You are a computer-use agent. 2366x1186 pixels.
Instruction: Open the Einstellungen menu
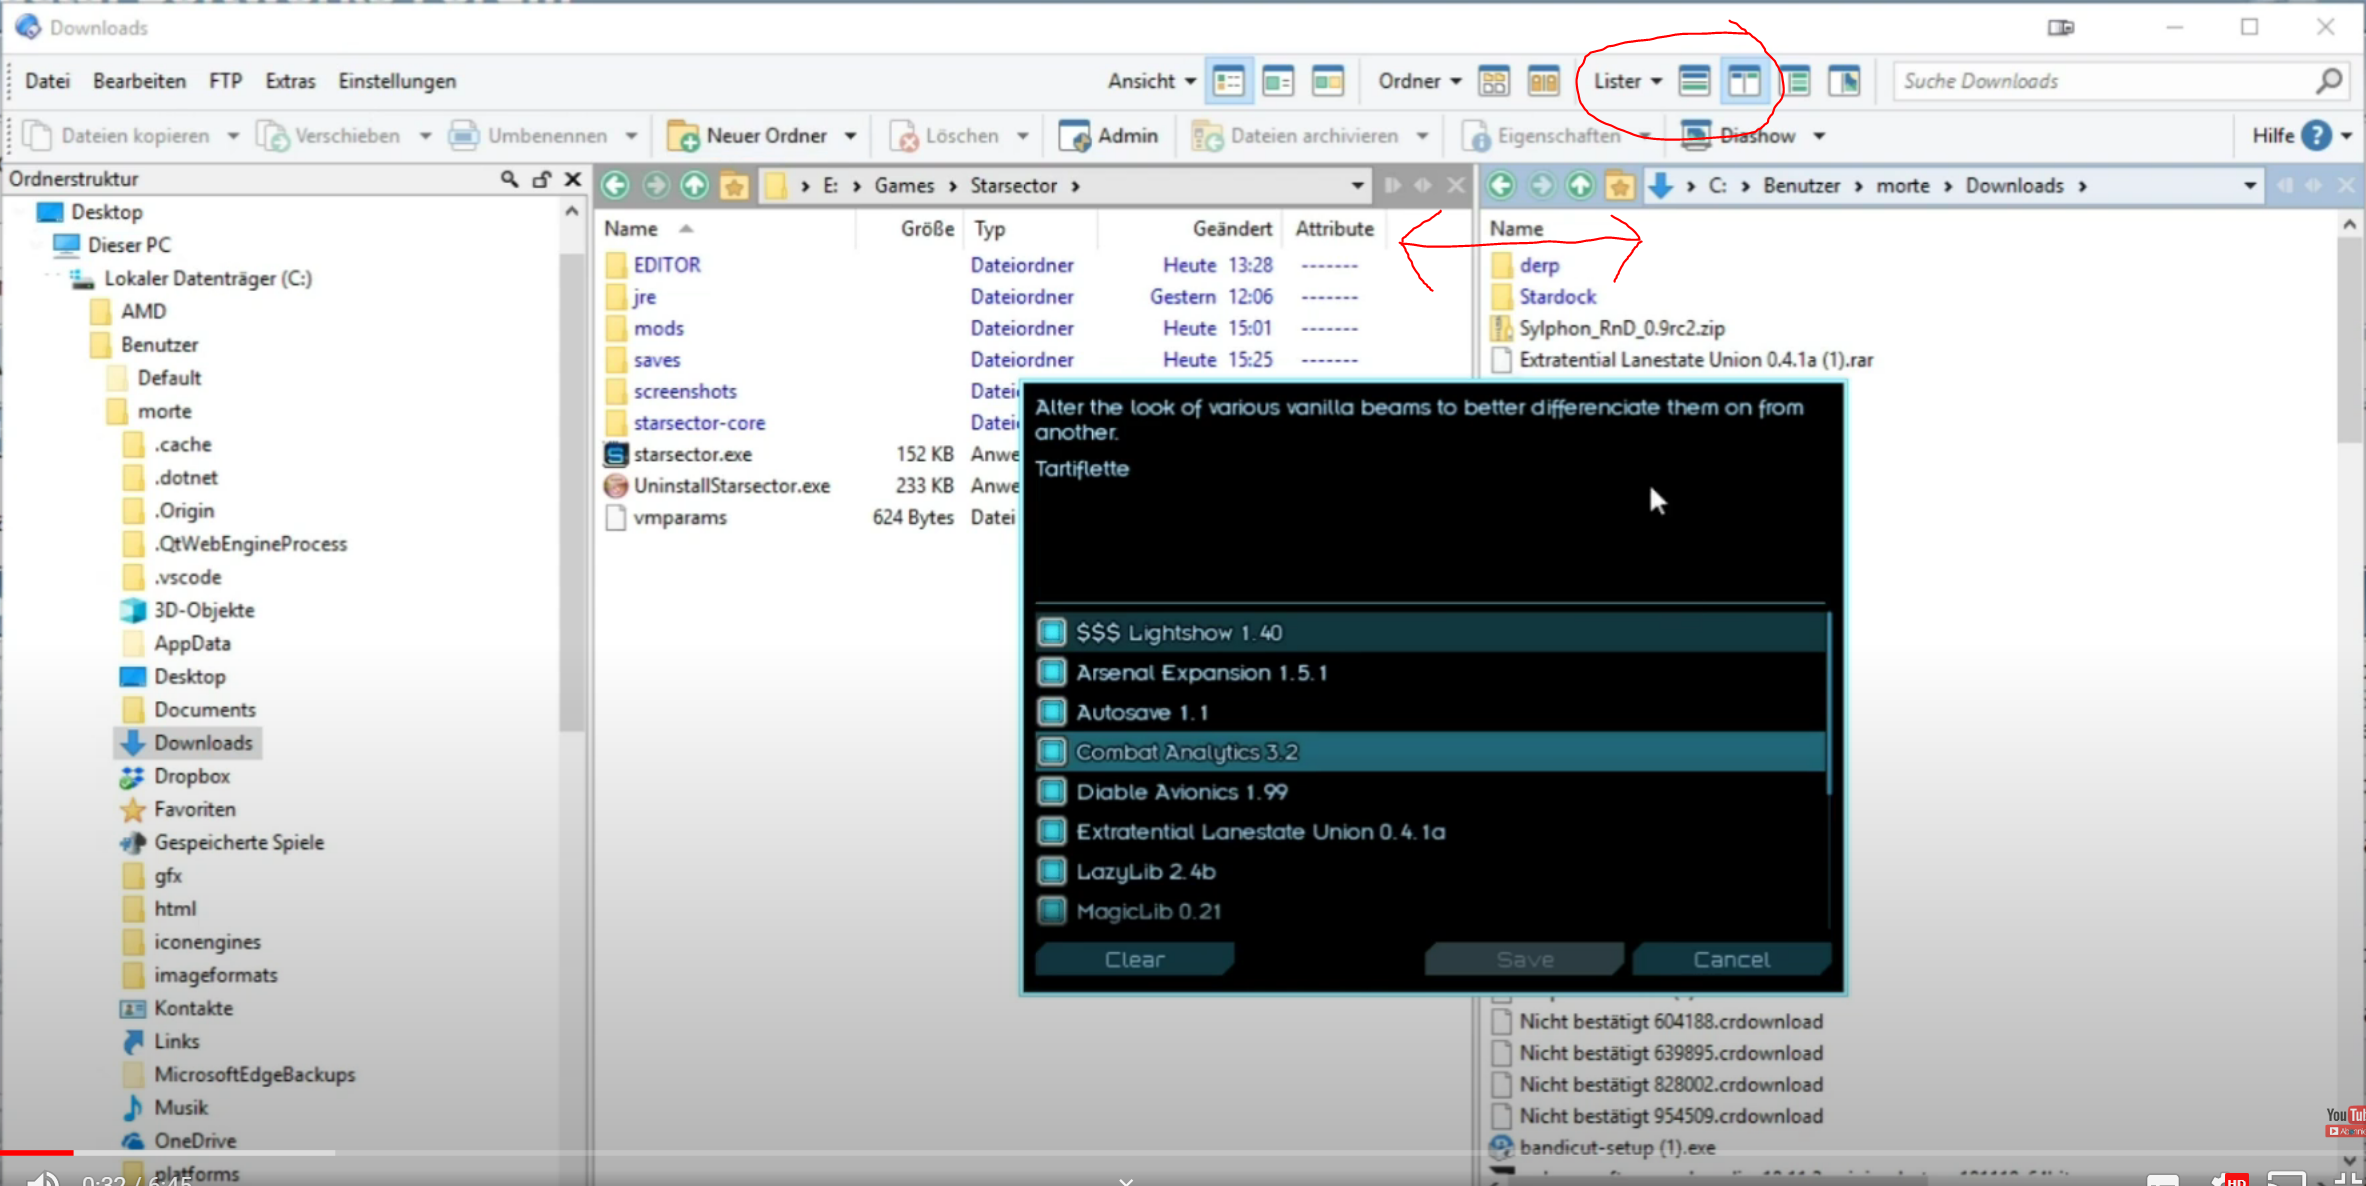397,81
